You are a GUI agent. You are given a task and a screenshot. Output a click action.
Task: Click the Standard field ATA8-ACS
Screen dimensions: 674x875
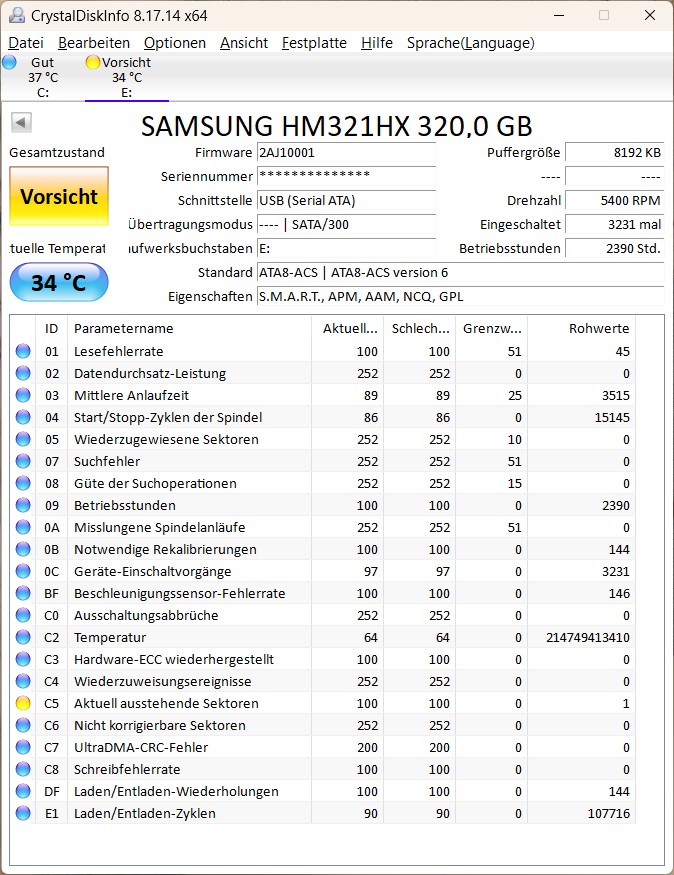coord(460,272)
